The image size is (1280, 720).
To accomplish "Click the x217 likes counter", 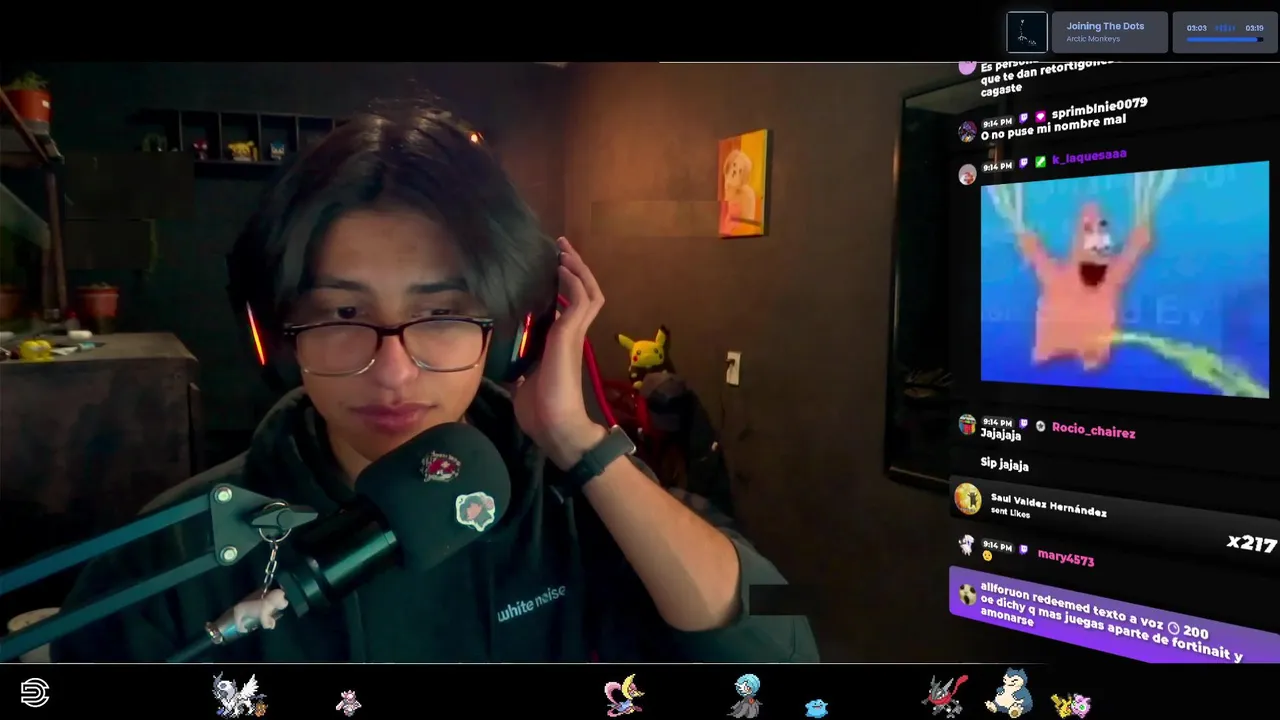I will click(x=1252, y=543).
